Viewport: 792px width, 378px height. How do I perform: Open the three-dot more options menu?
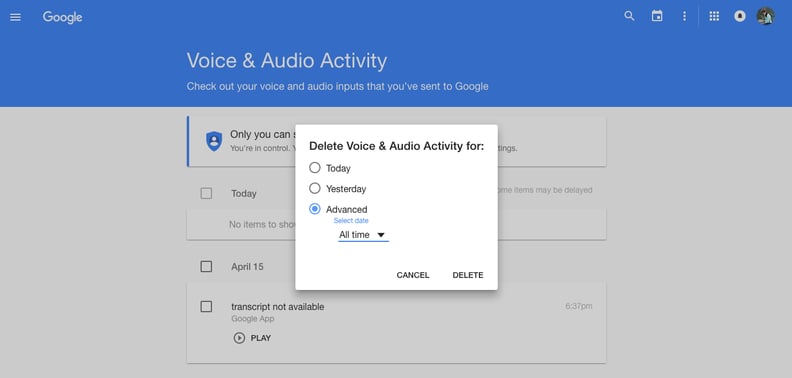click(684, 16)
